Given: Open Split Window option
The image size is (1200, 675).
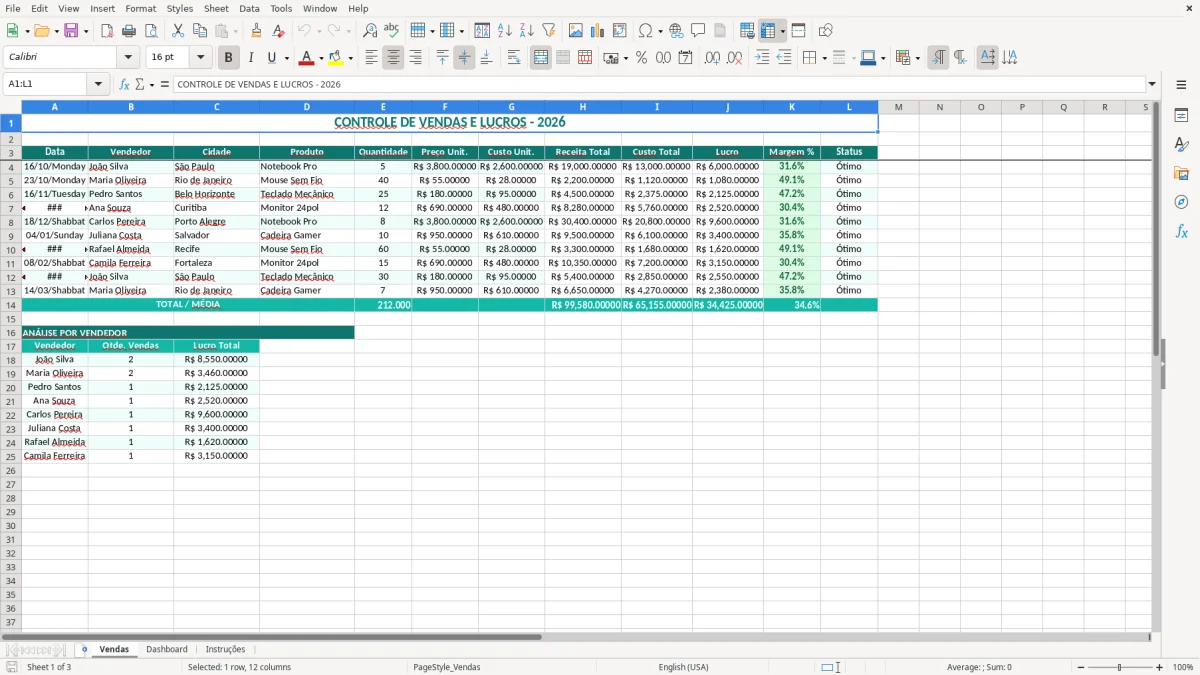Looking at the screenshot, I should pyautogui.click(x=798, y=31).
